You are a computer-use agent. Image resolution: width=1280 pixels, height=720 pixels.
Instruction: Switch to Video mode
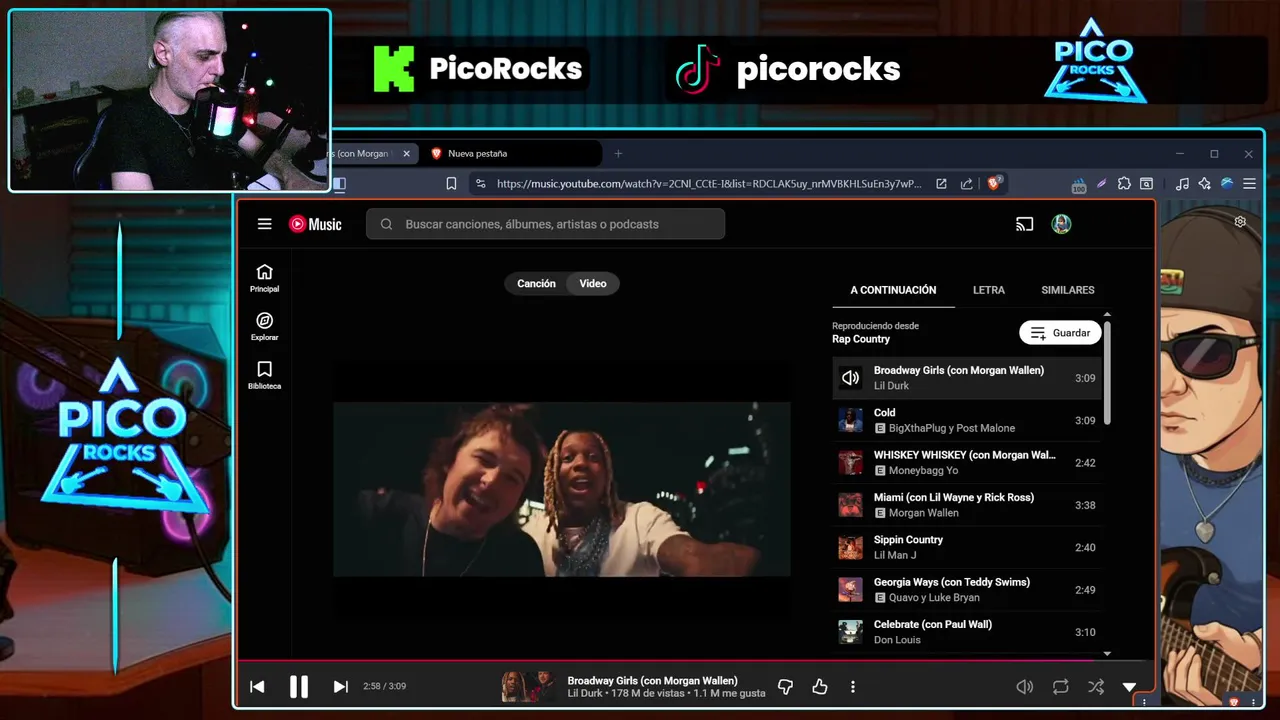[593, 283]
